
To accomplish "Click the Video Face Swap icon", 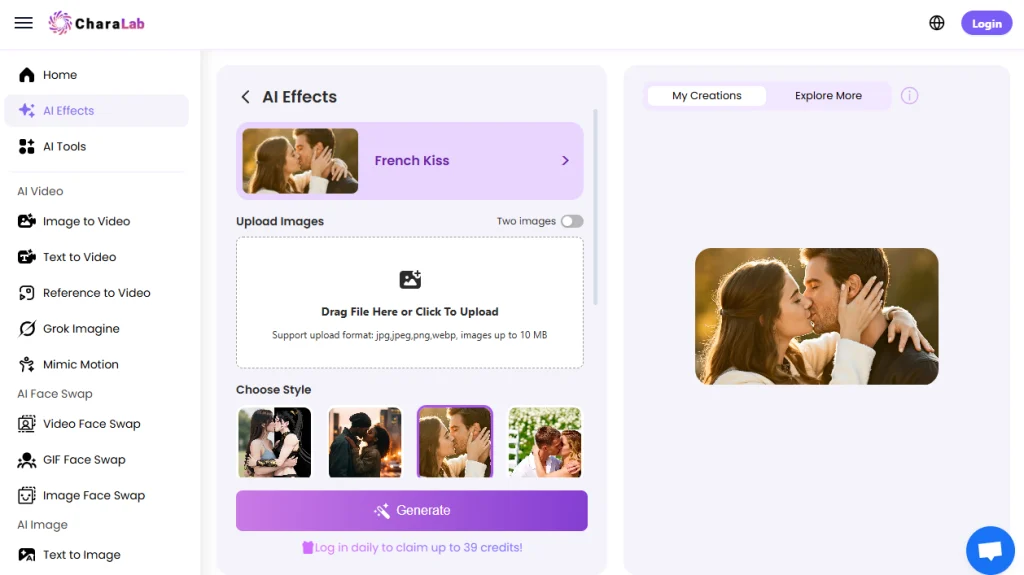I will 27,423.
